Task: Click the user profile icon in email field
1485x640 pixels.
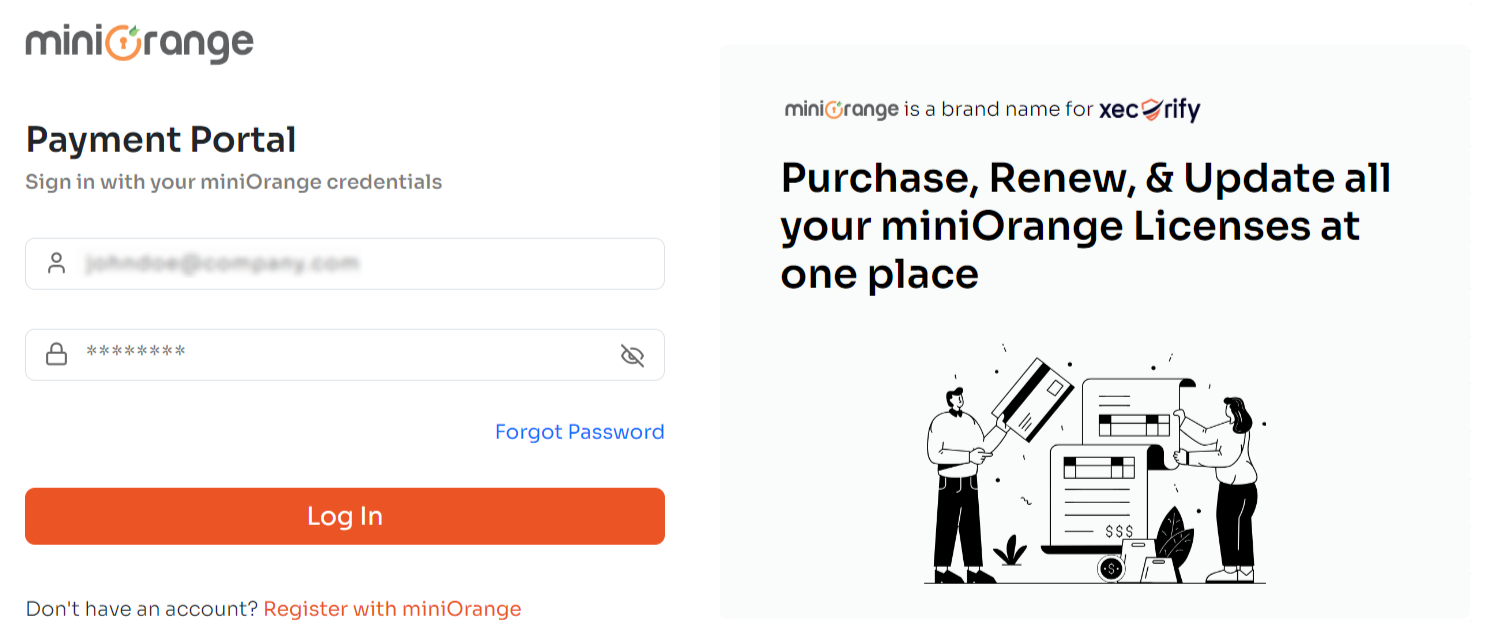Action: pyautogui.click(x=57, y=264)
